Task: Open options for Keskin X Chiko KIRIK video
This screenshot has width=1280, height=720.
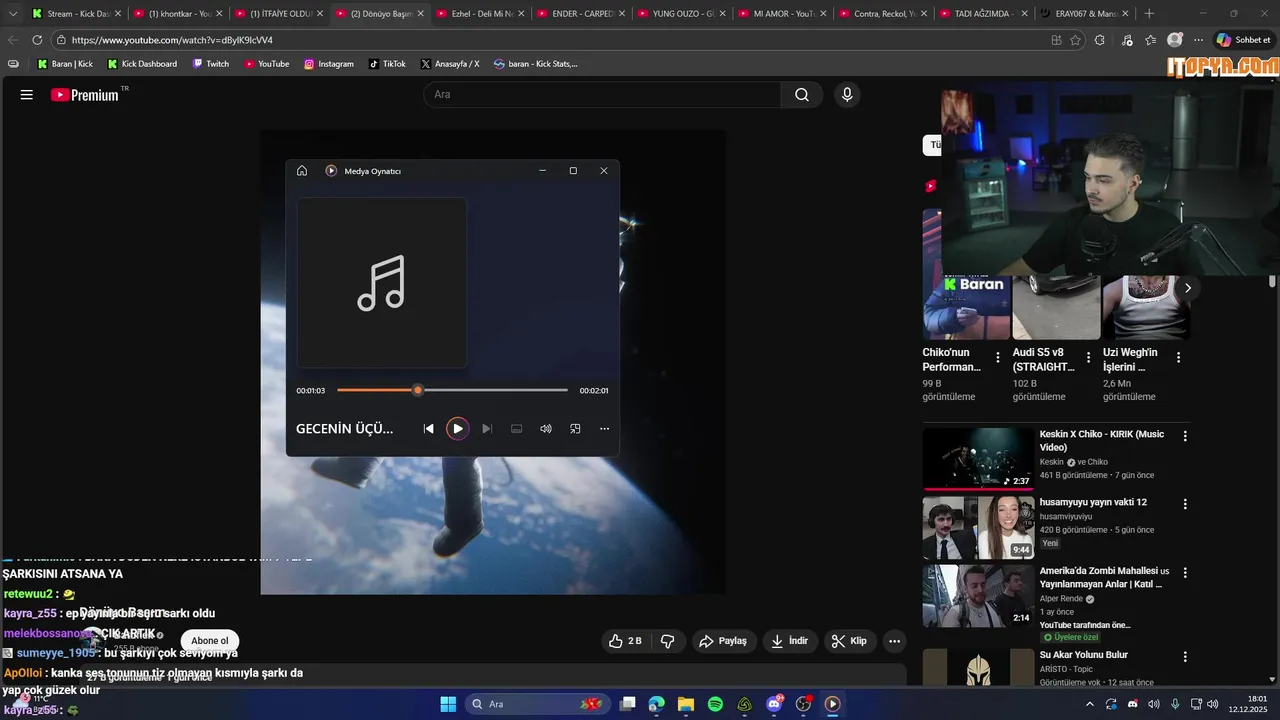Action: click(1185, 436)
